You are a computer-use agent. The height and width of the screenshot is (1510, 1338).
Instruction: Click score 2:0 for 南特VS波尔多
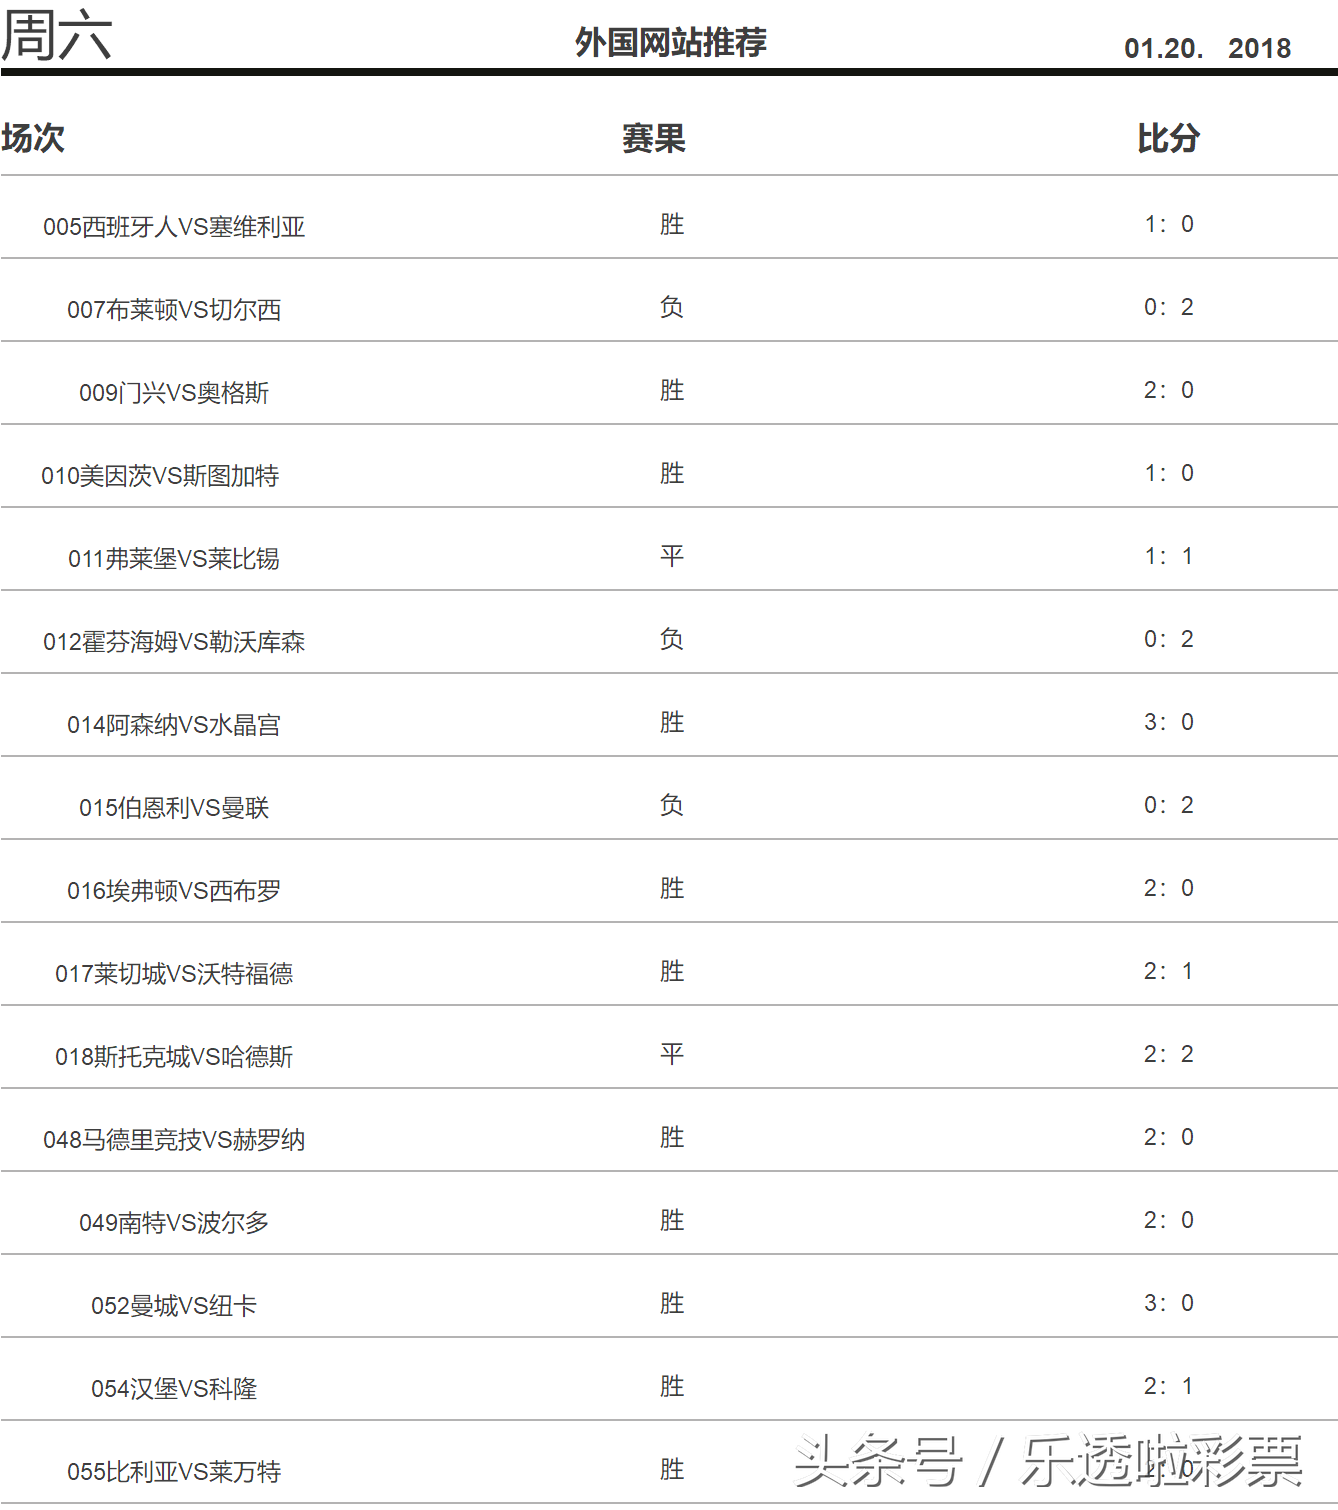click(1169, 1220)
